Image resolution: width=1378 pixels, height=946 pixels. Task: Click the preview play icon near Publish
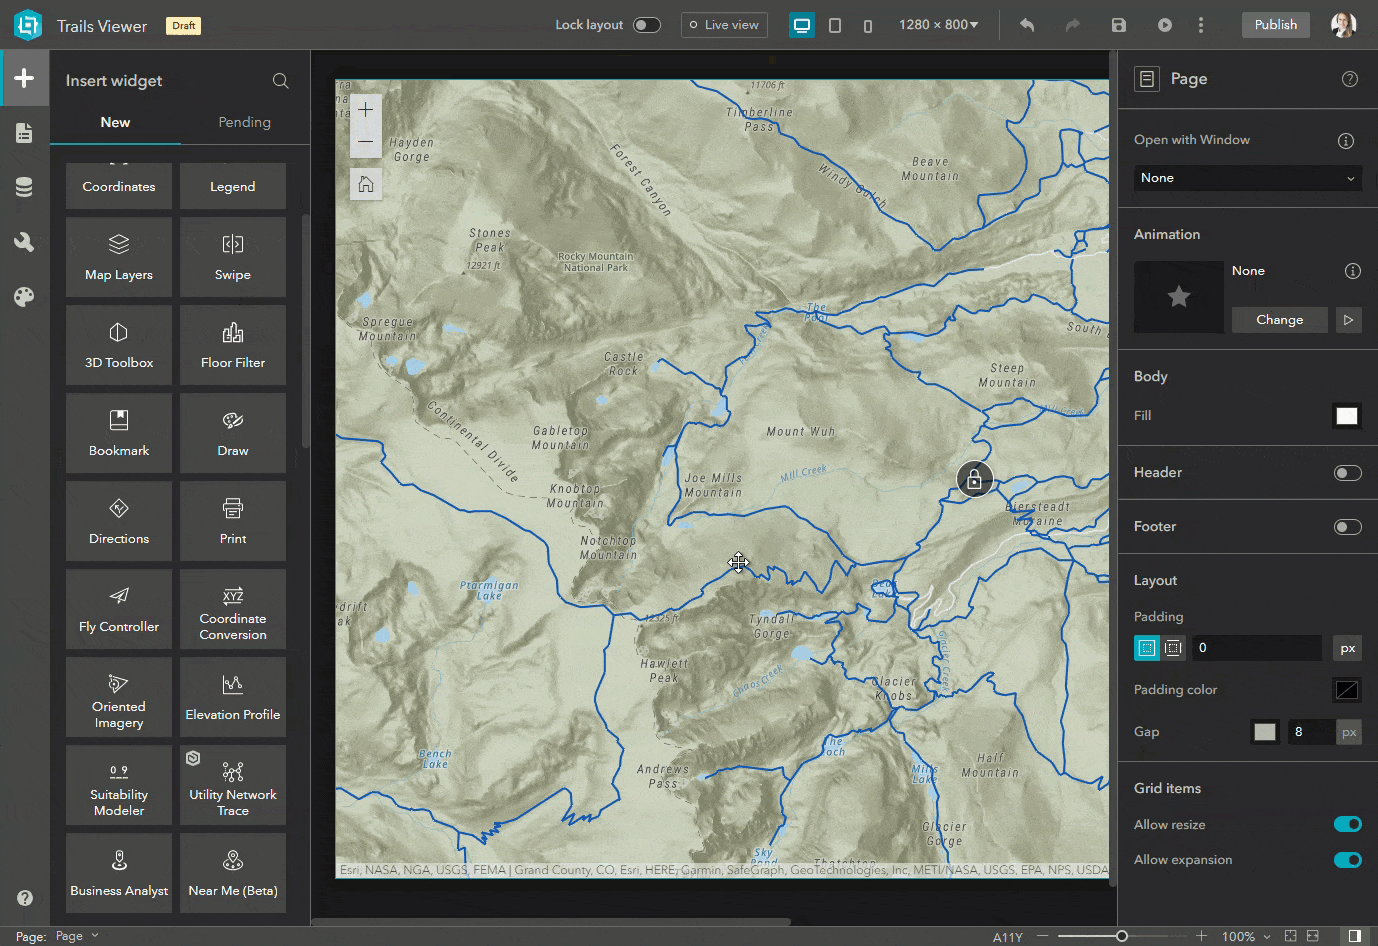(1164, 24)
